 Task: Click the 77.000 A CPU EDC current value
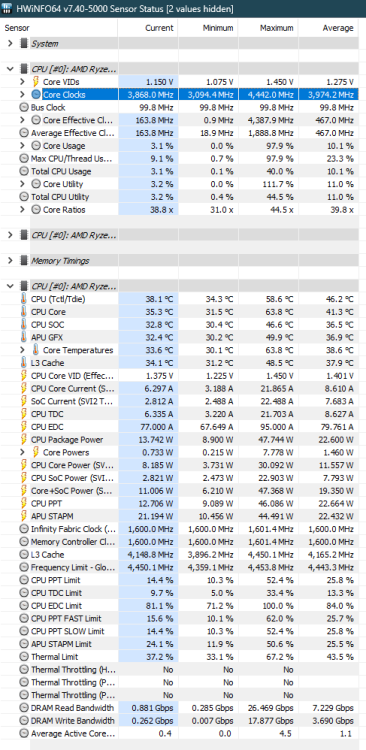click(156, 427)
